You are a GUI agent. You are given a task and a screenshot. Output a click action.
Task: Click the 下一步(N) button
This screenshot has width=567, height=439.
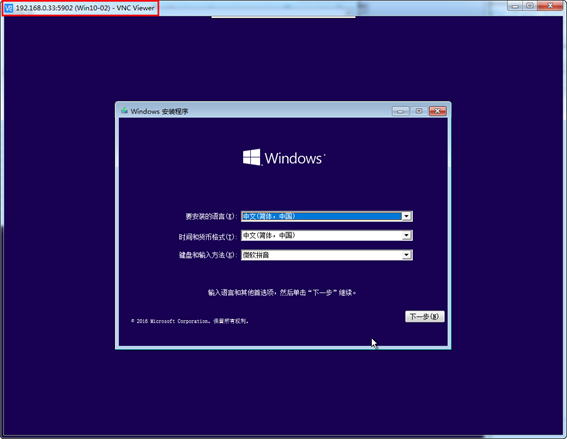tap(425, 316)
